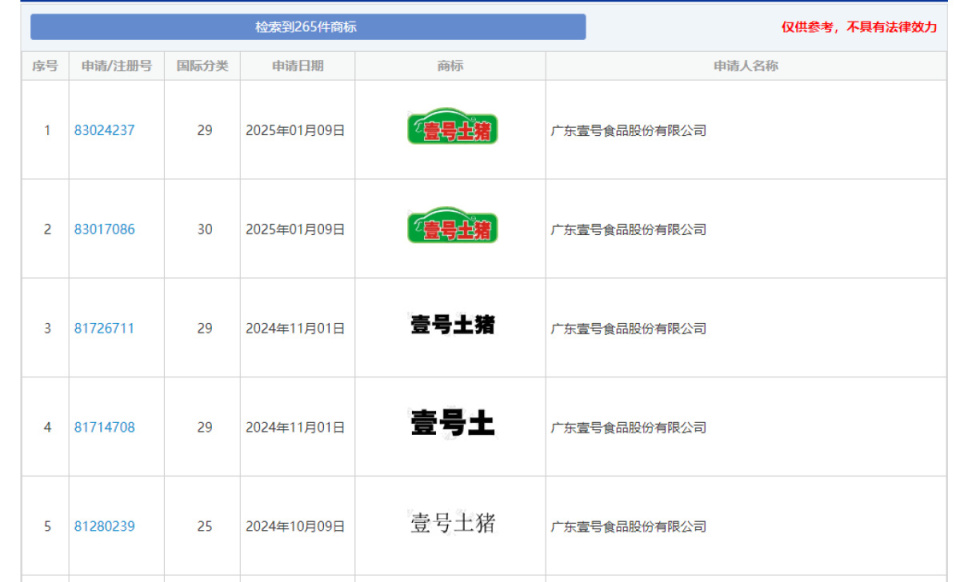Click class 29 in row 1
Screen dimensions: 960x582
(x=204, y=130)
